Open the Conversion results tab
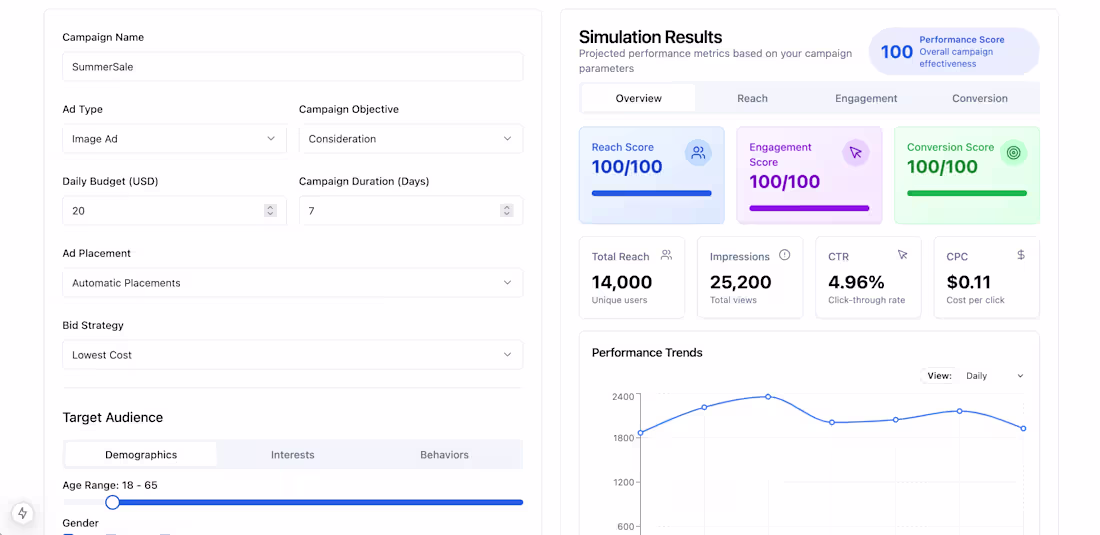This screenshot has width=1100, height=535. 979,98
